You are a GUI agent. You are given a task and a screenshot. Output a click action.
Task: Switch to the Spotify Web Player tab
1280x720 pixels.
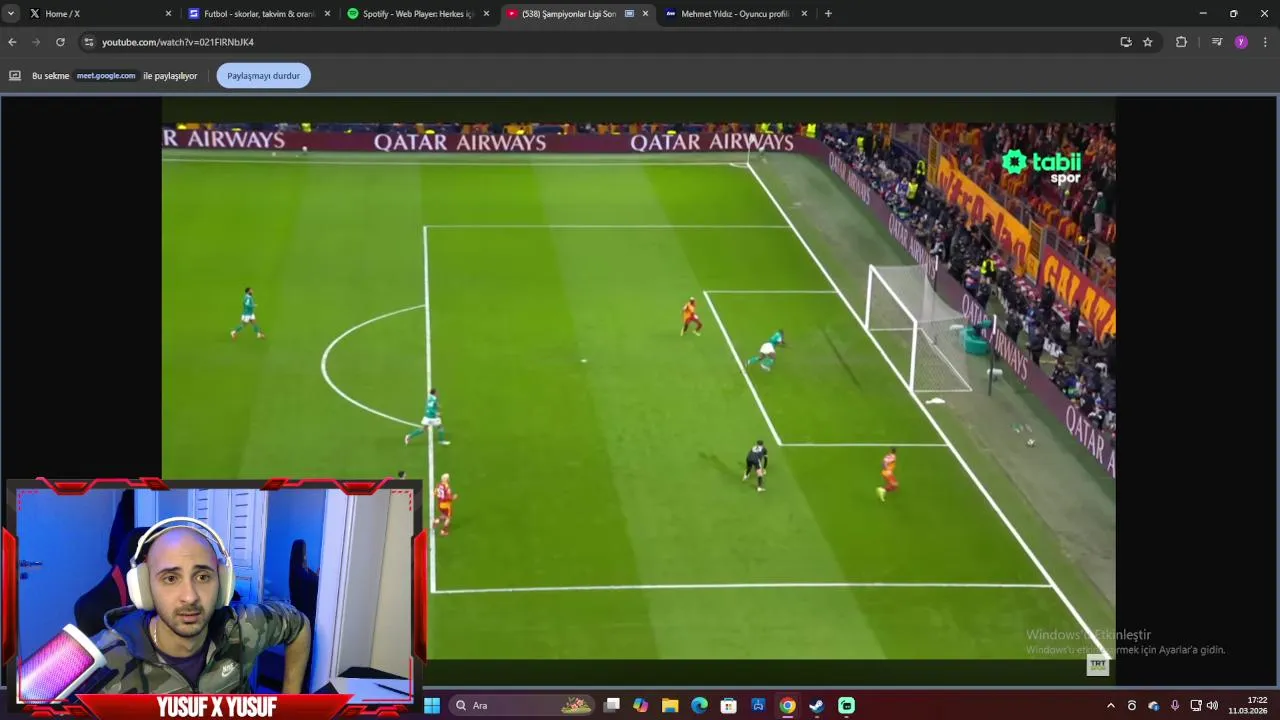click(x=418, y=14)
